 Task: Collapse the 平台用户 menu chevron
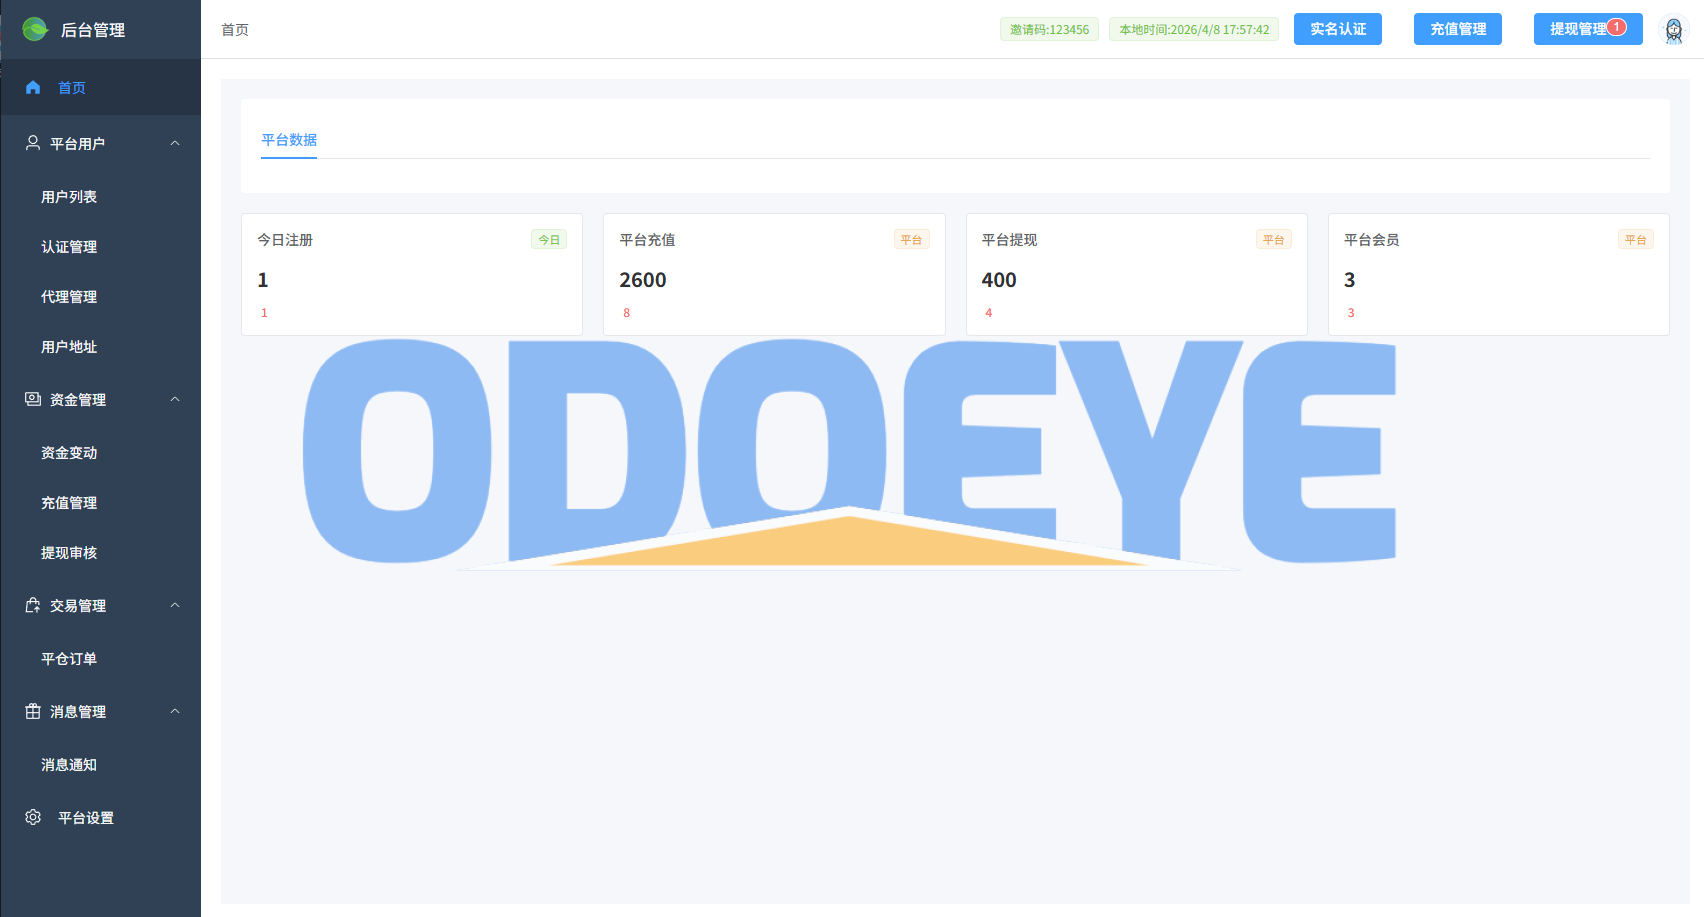click(x=175, y=143)
